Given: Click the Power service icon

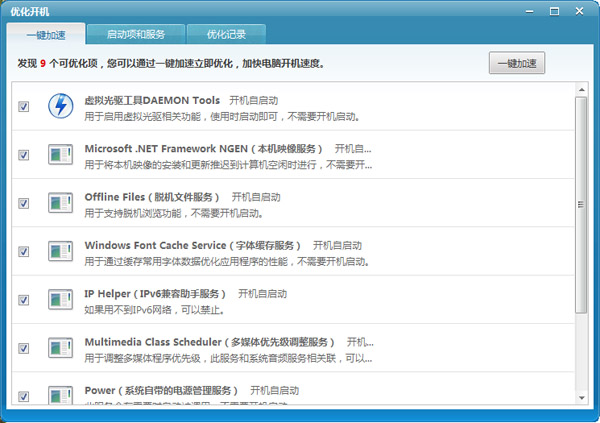Looking at the screenshot, I should [61, 396].
